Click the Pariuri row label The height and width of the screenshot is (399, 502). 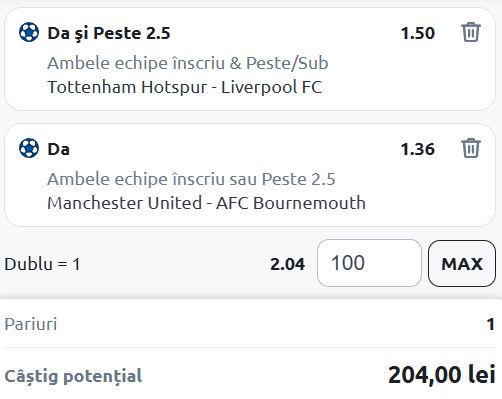coord(31,324)
